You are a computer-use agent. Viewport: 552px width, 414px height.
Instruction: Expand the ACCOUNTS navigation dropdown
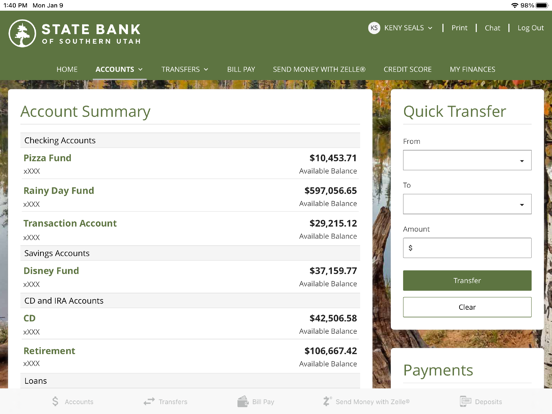(119, 69)
